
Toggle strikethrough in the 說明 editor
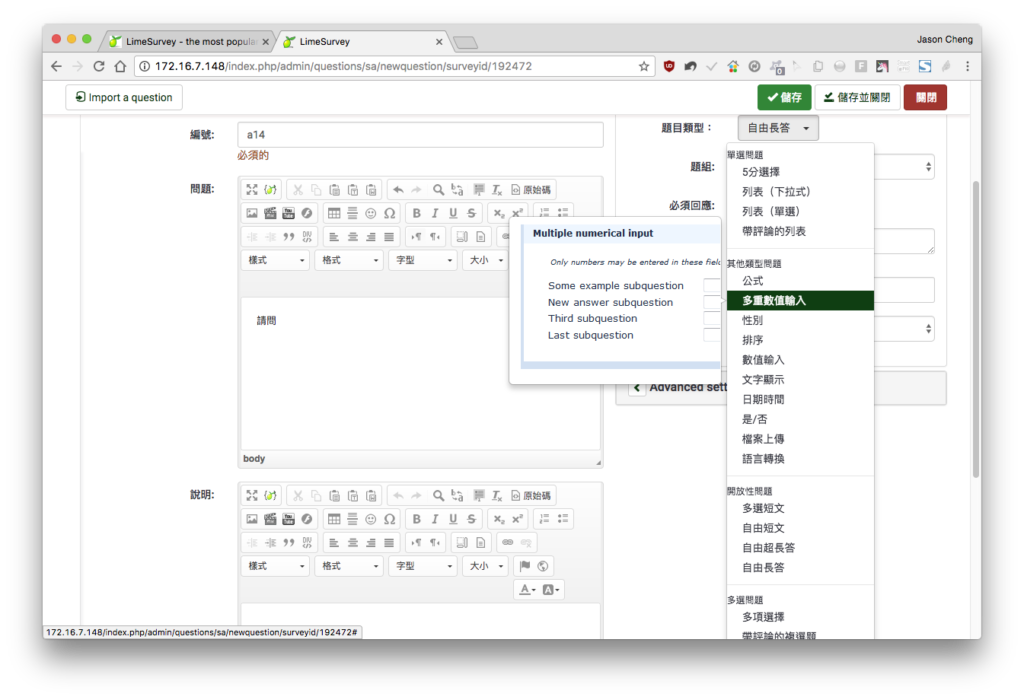472,519
